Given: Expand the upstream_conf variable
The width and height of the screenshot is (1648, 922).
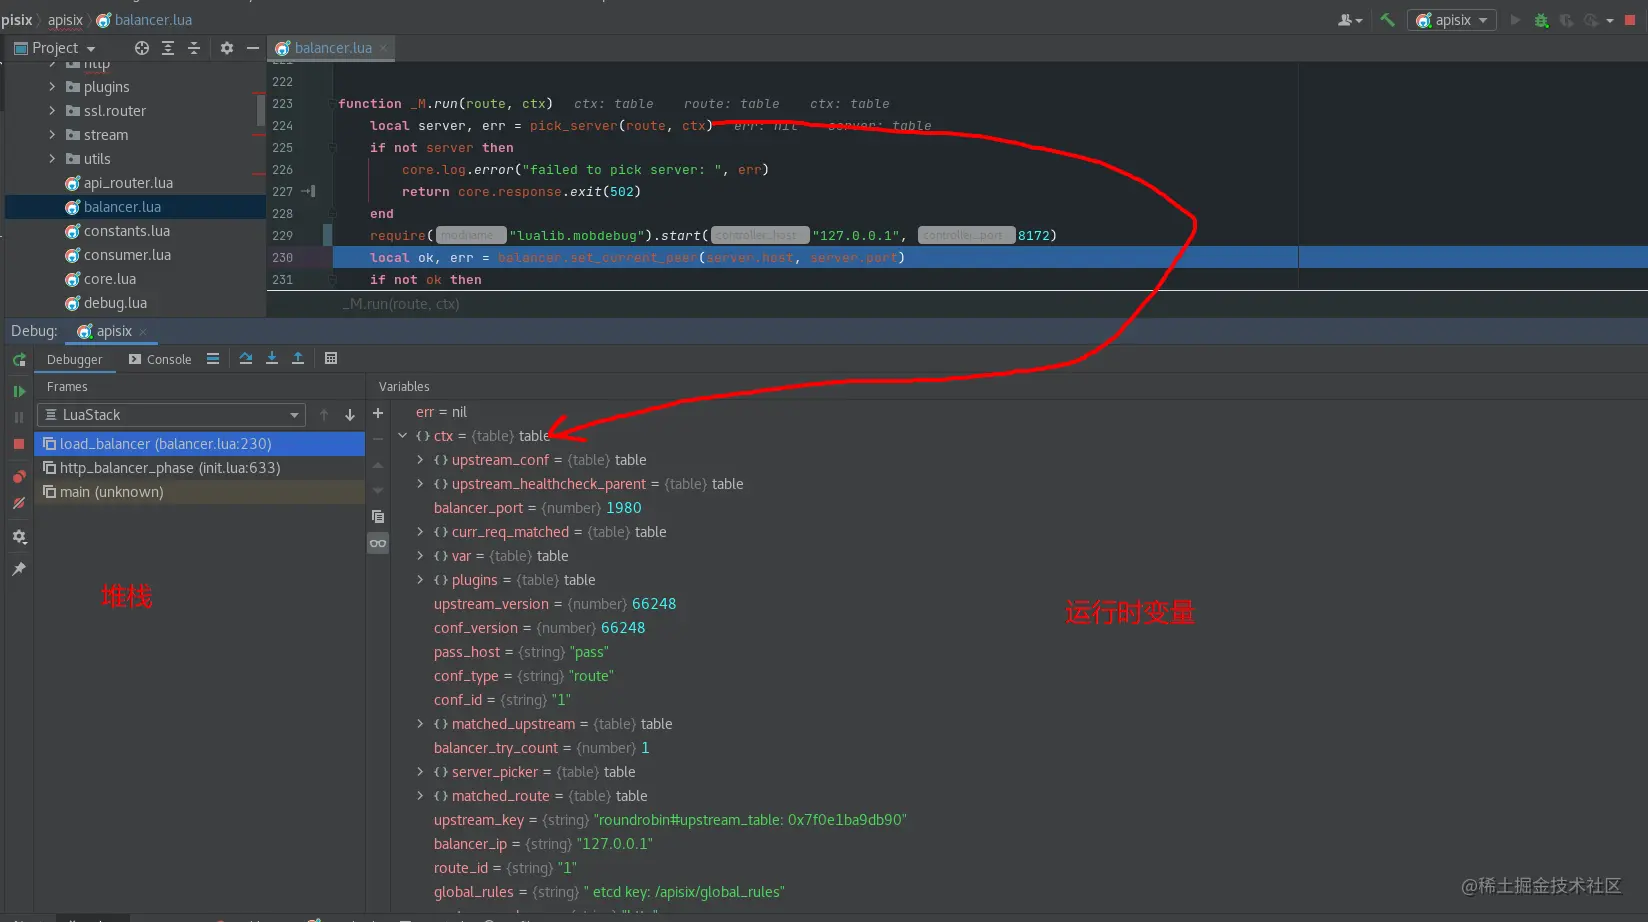Looking at the screenshot, I should 420,460.
